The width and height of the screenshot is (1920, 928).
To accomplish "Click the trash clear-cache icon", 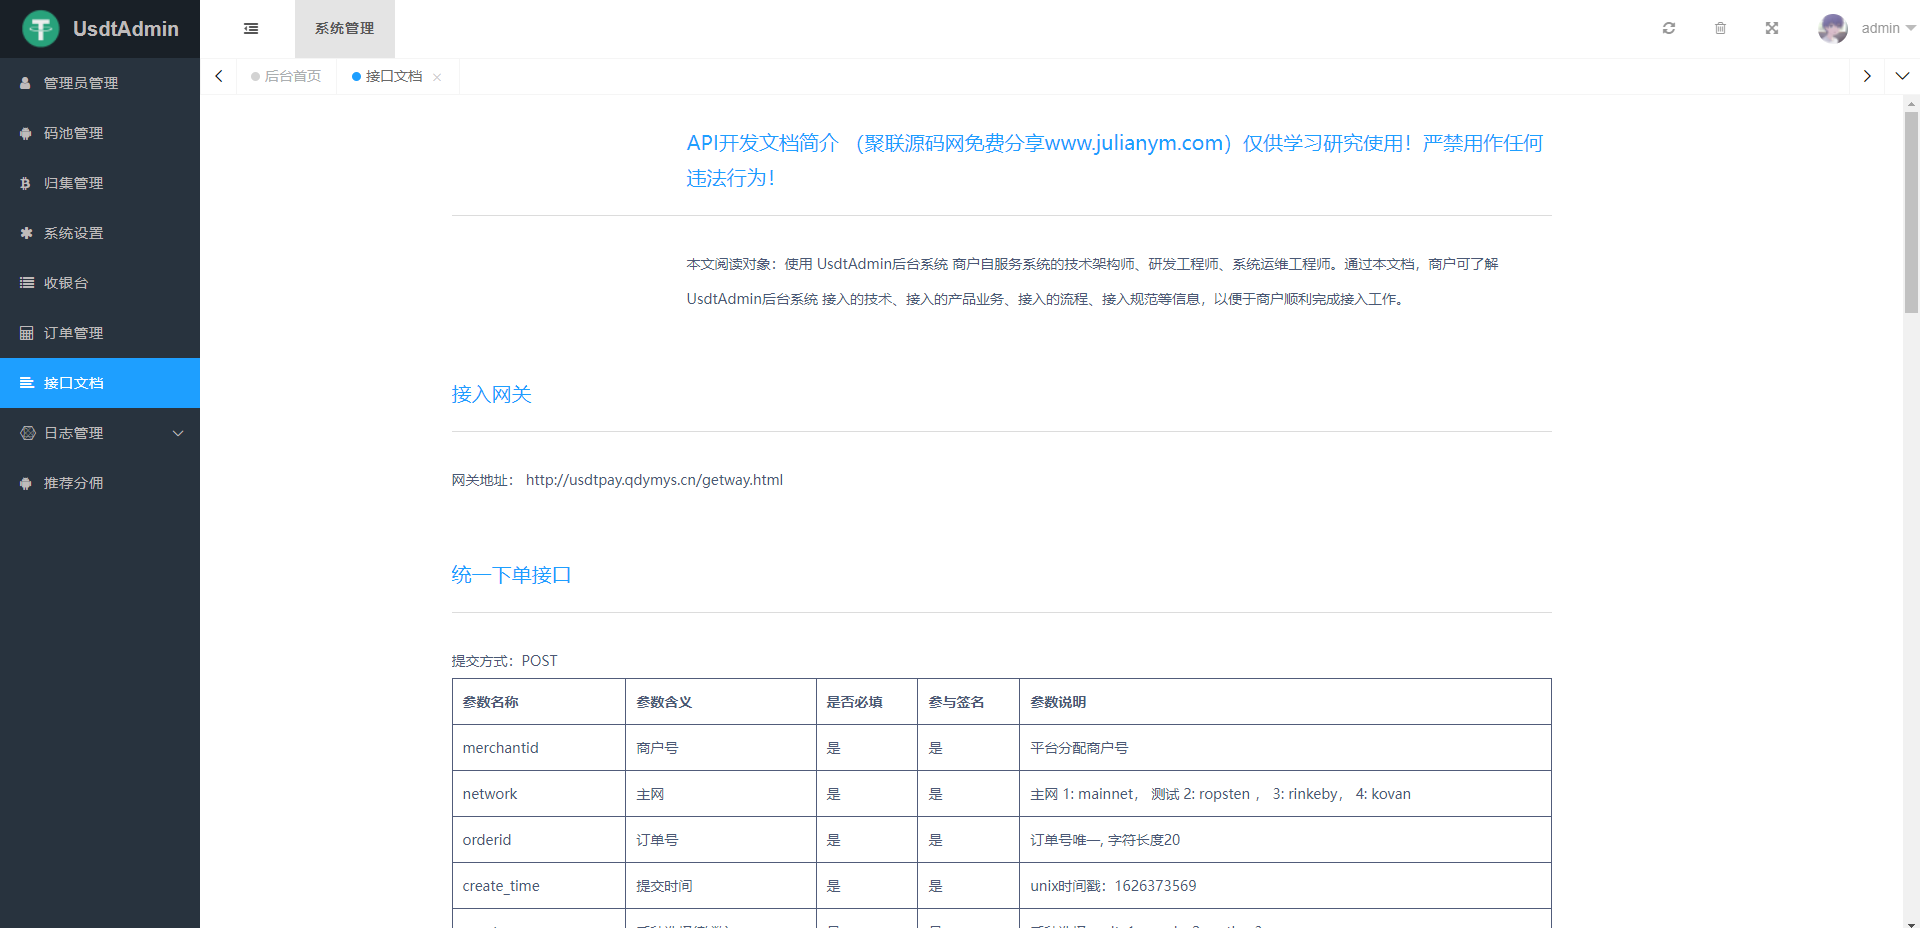I will (1720, 28).
